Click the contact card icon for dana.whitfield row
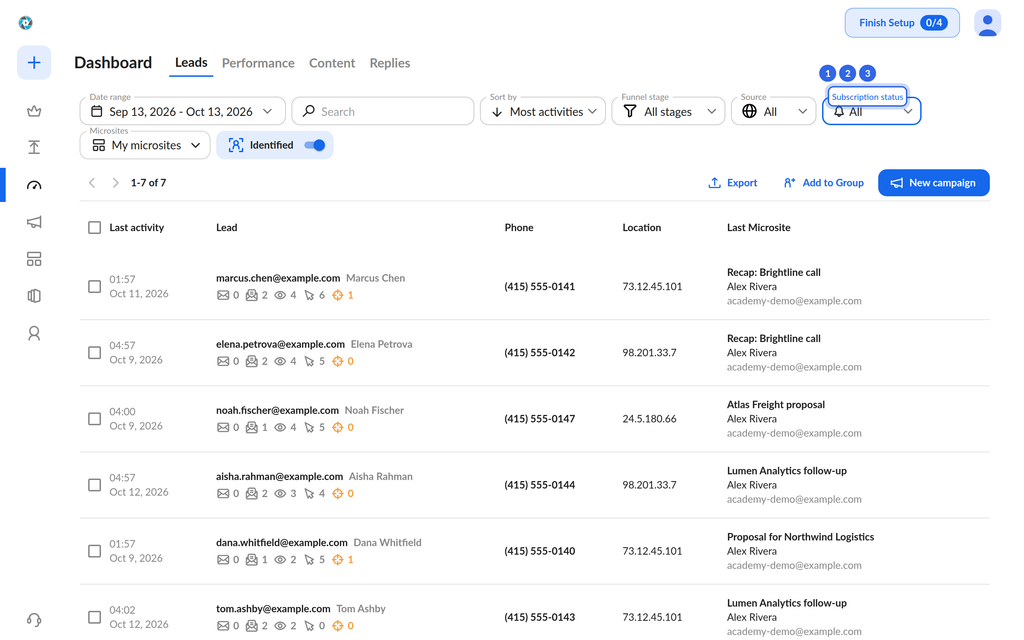 tap(251, 560)
